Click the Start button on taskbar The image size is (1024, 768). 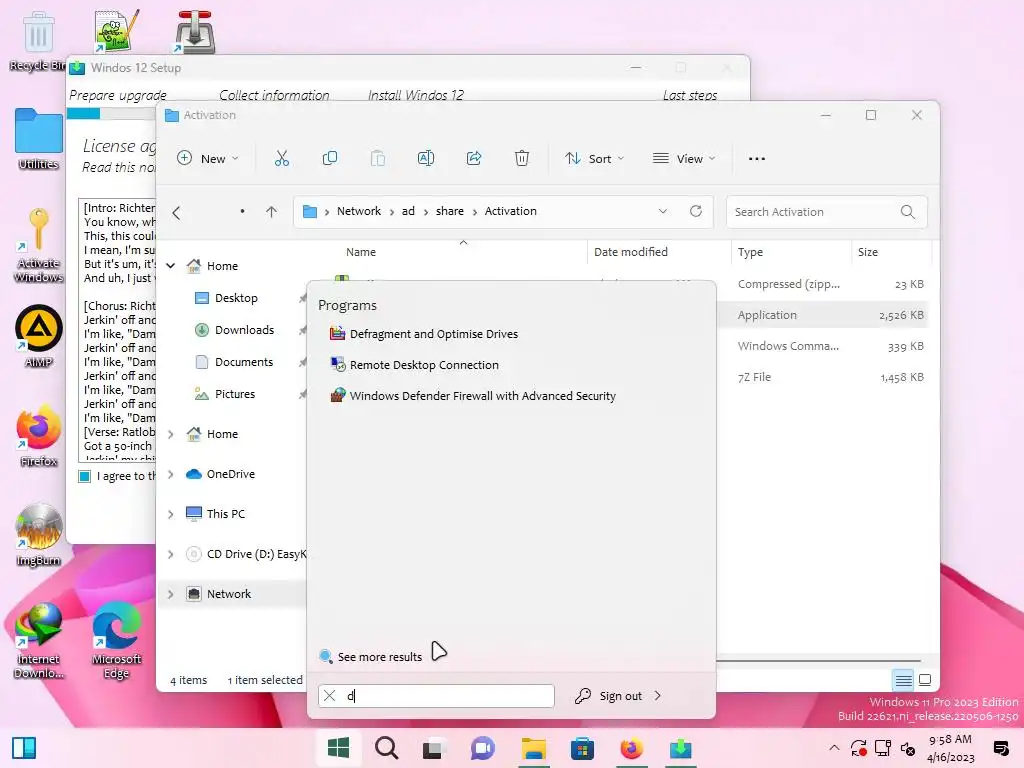(x=338, y=748)
